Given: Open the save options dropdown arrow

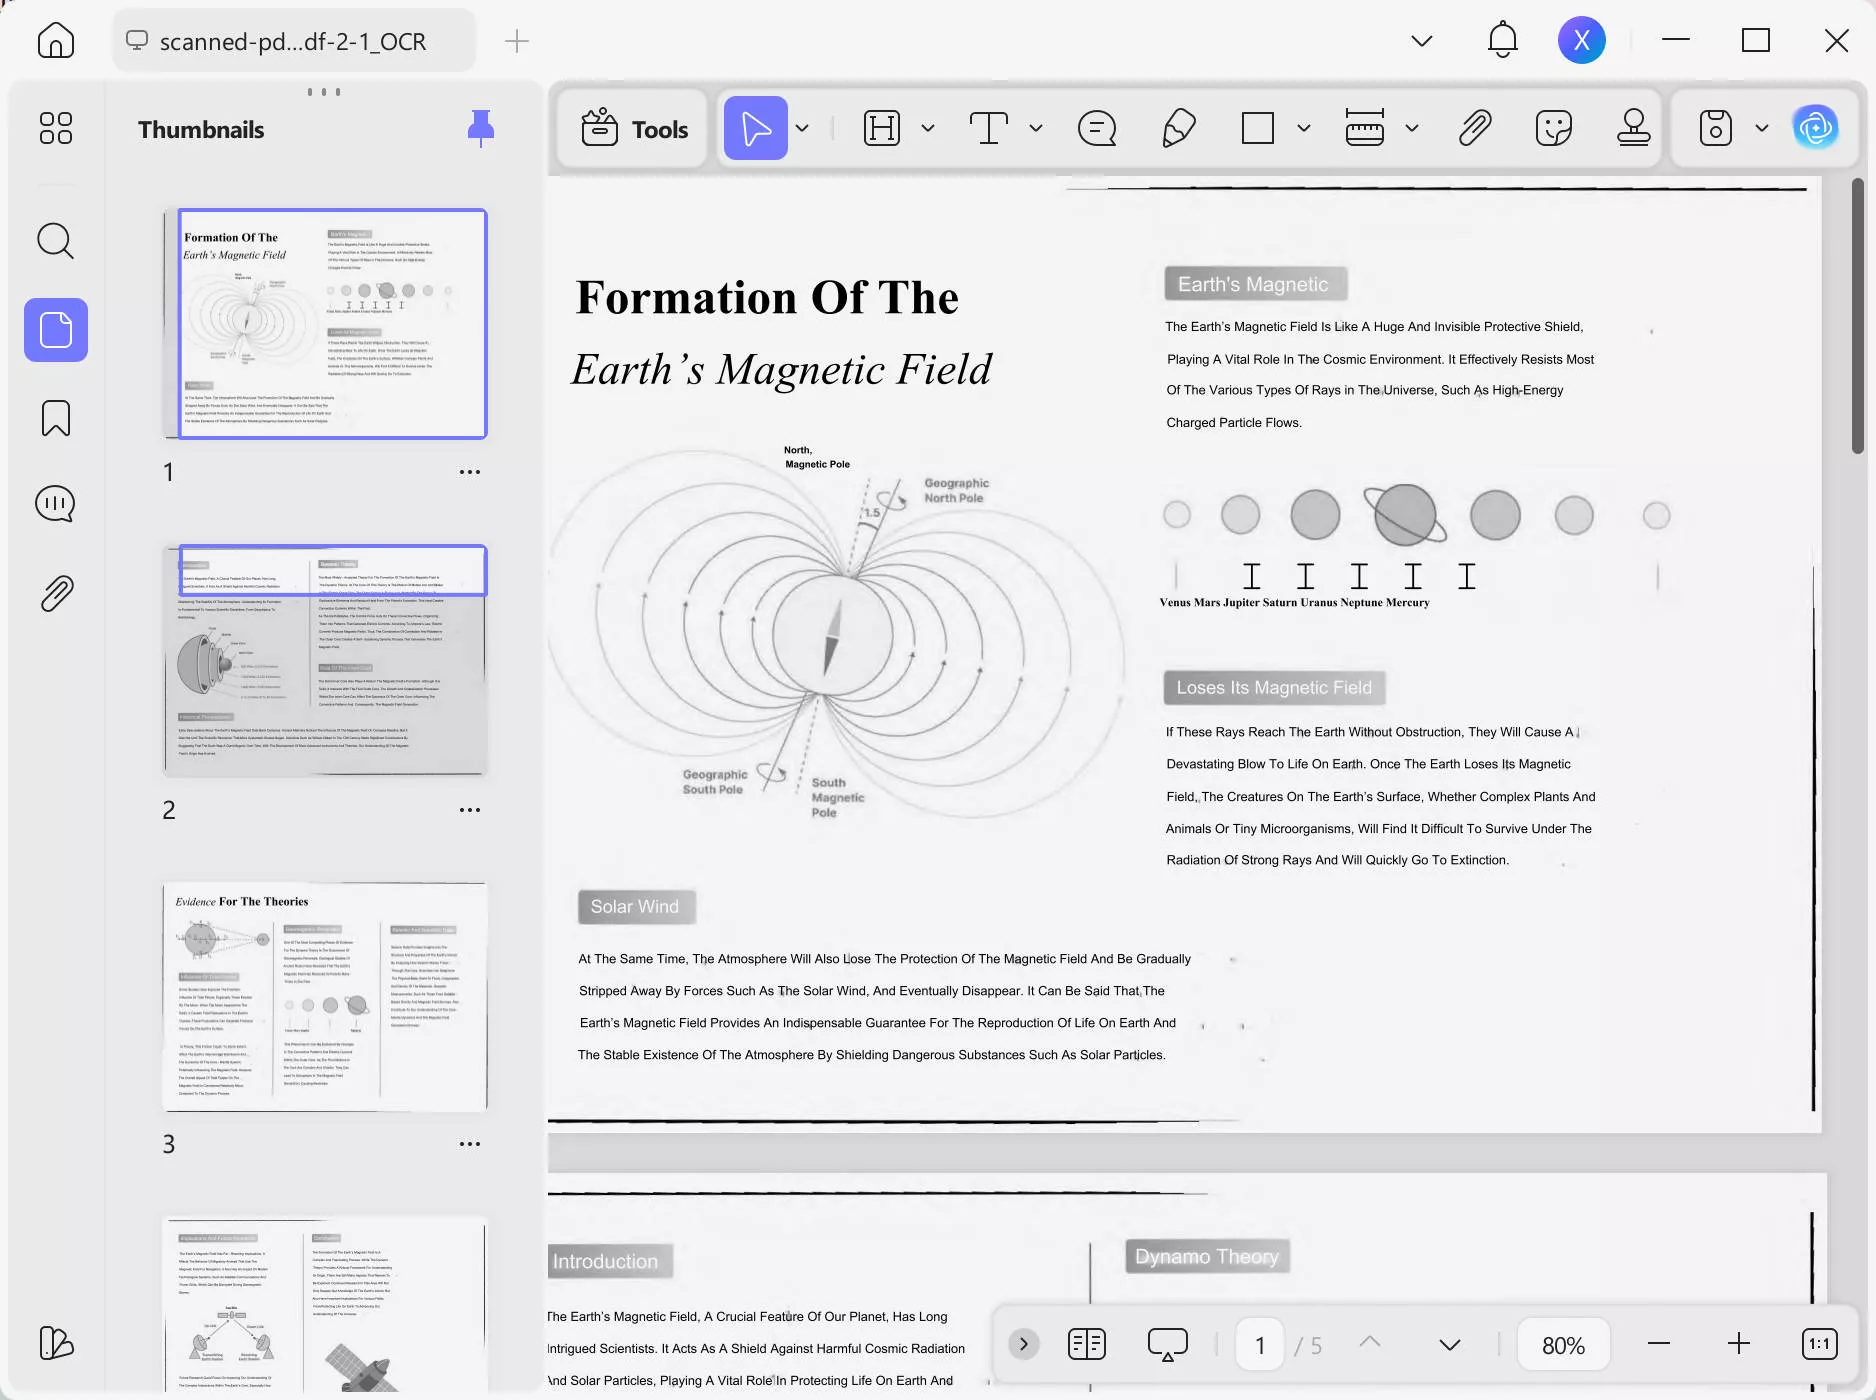Looking at the screenshot, I should [1762, 128].
